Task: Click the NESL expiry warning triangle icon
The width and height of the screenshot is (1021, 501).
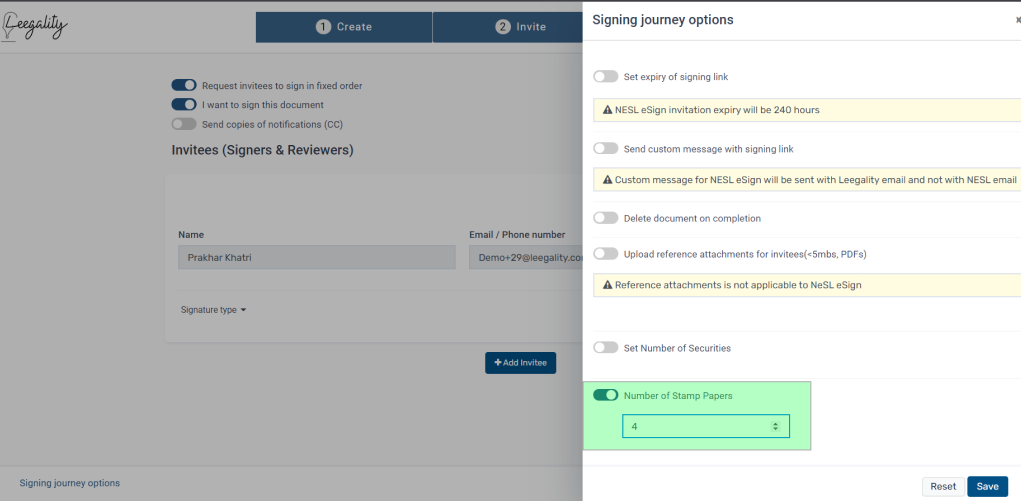Action: coord(608,110)
